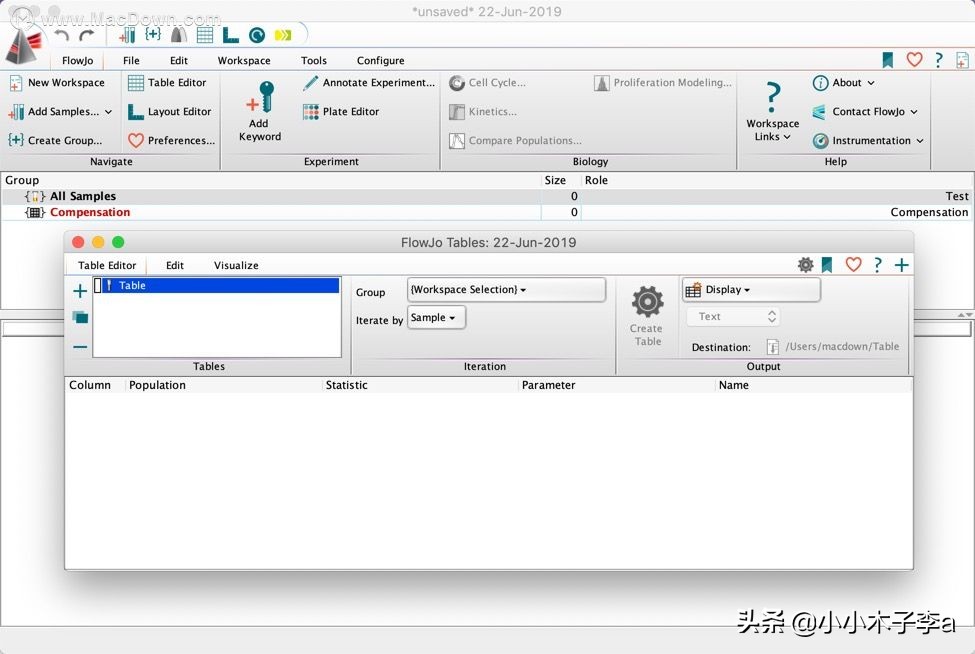Click Table Editor ribbon button

tap(167, 83)
